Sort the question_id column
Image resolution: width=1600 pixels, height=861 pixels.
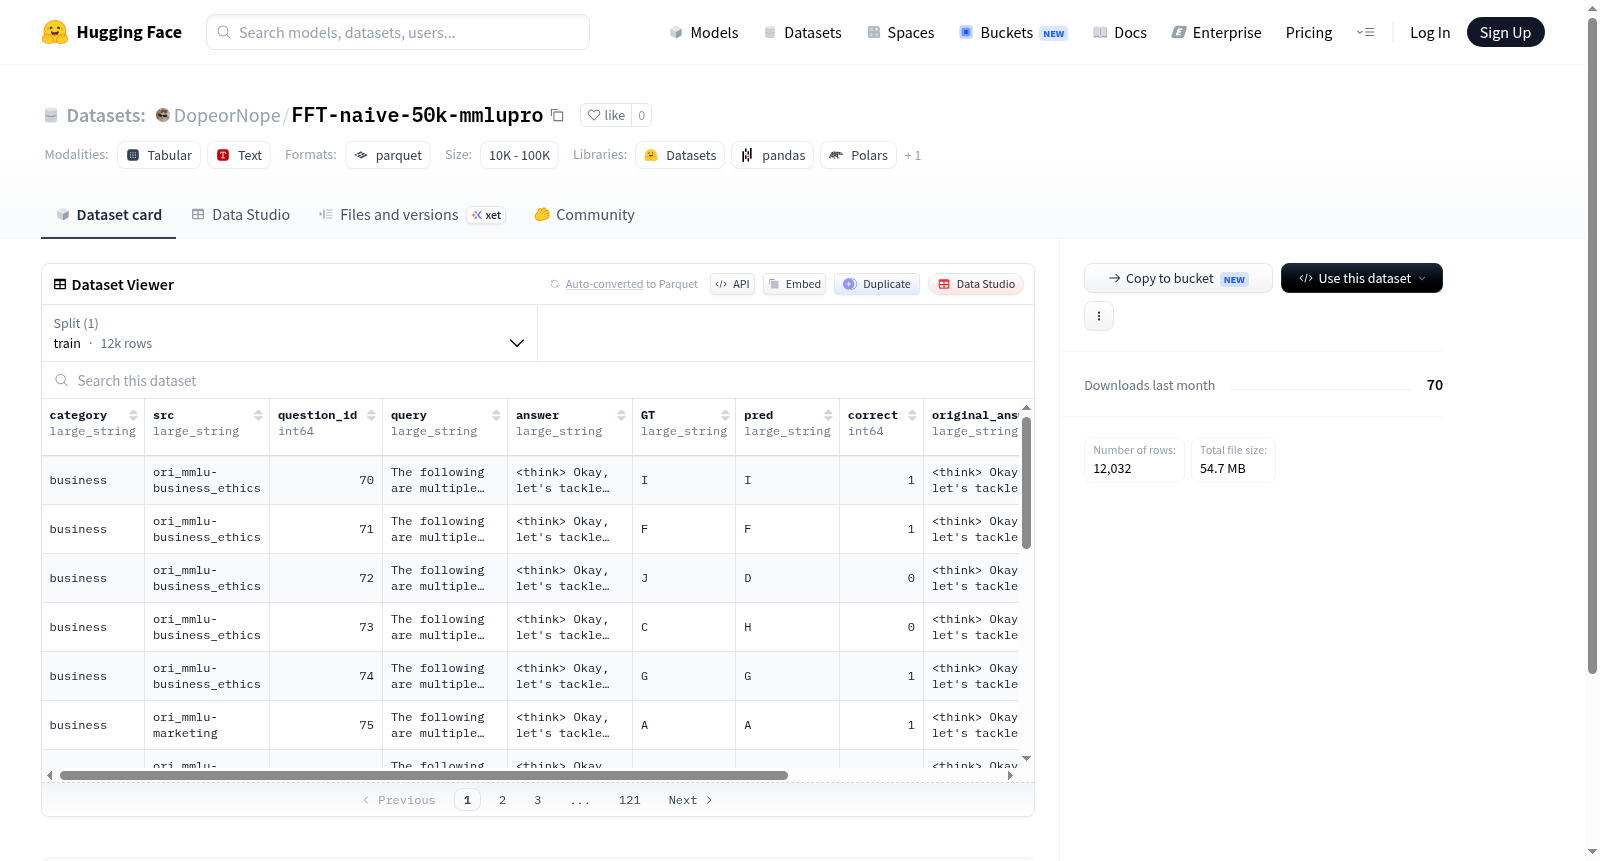(x=371, y=415)
